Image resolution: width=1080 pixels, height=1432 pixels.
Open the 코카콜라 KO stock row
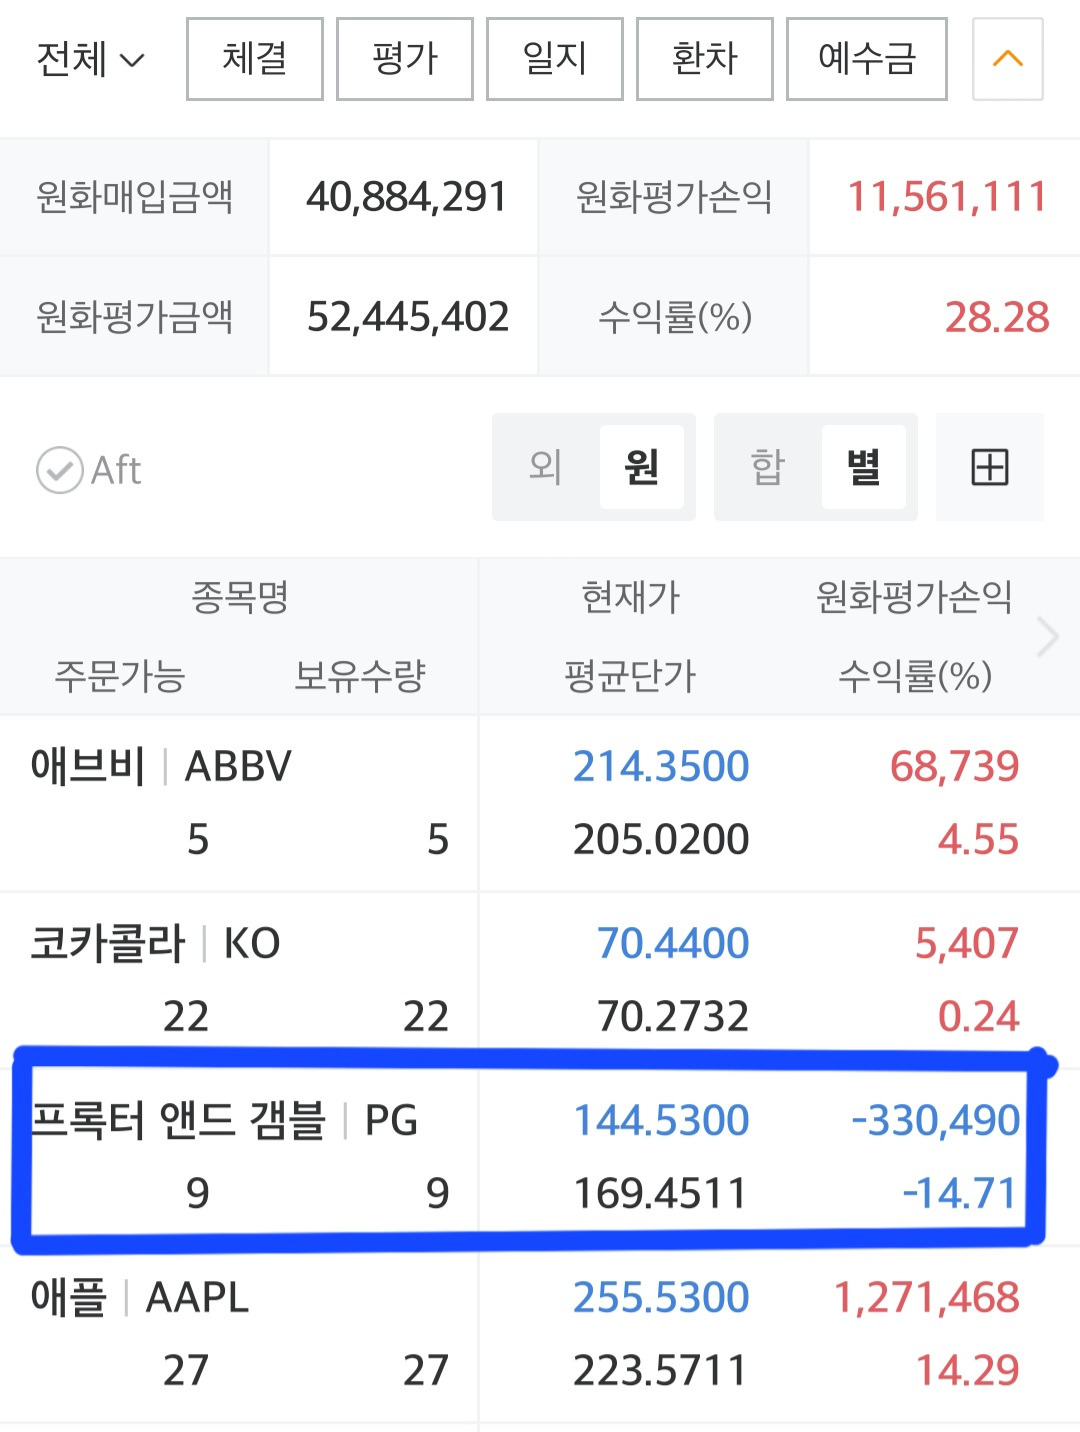(x=540, y=980)
